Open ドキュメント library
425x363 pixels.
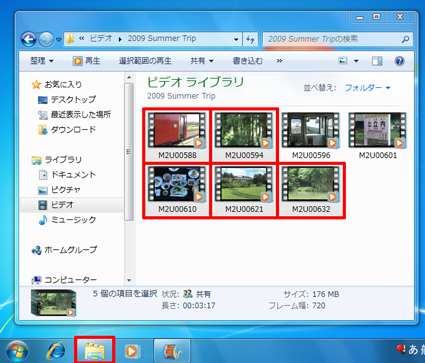click(67, 175)
